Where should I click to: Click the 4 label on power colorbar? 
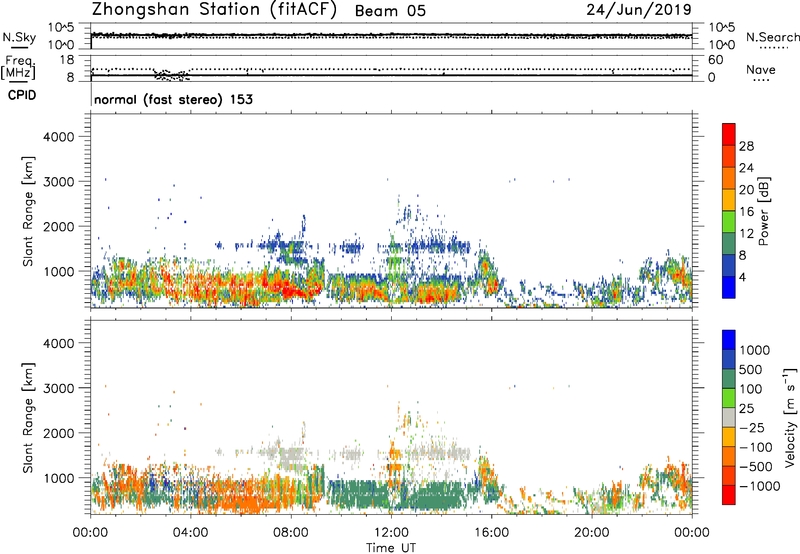click(743, 278)
